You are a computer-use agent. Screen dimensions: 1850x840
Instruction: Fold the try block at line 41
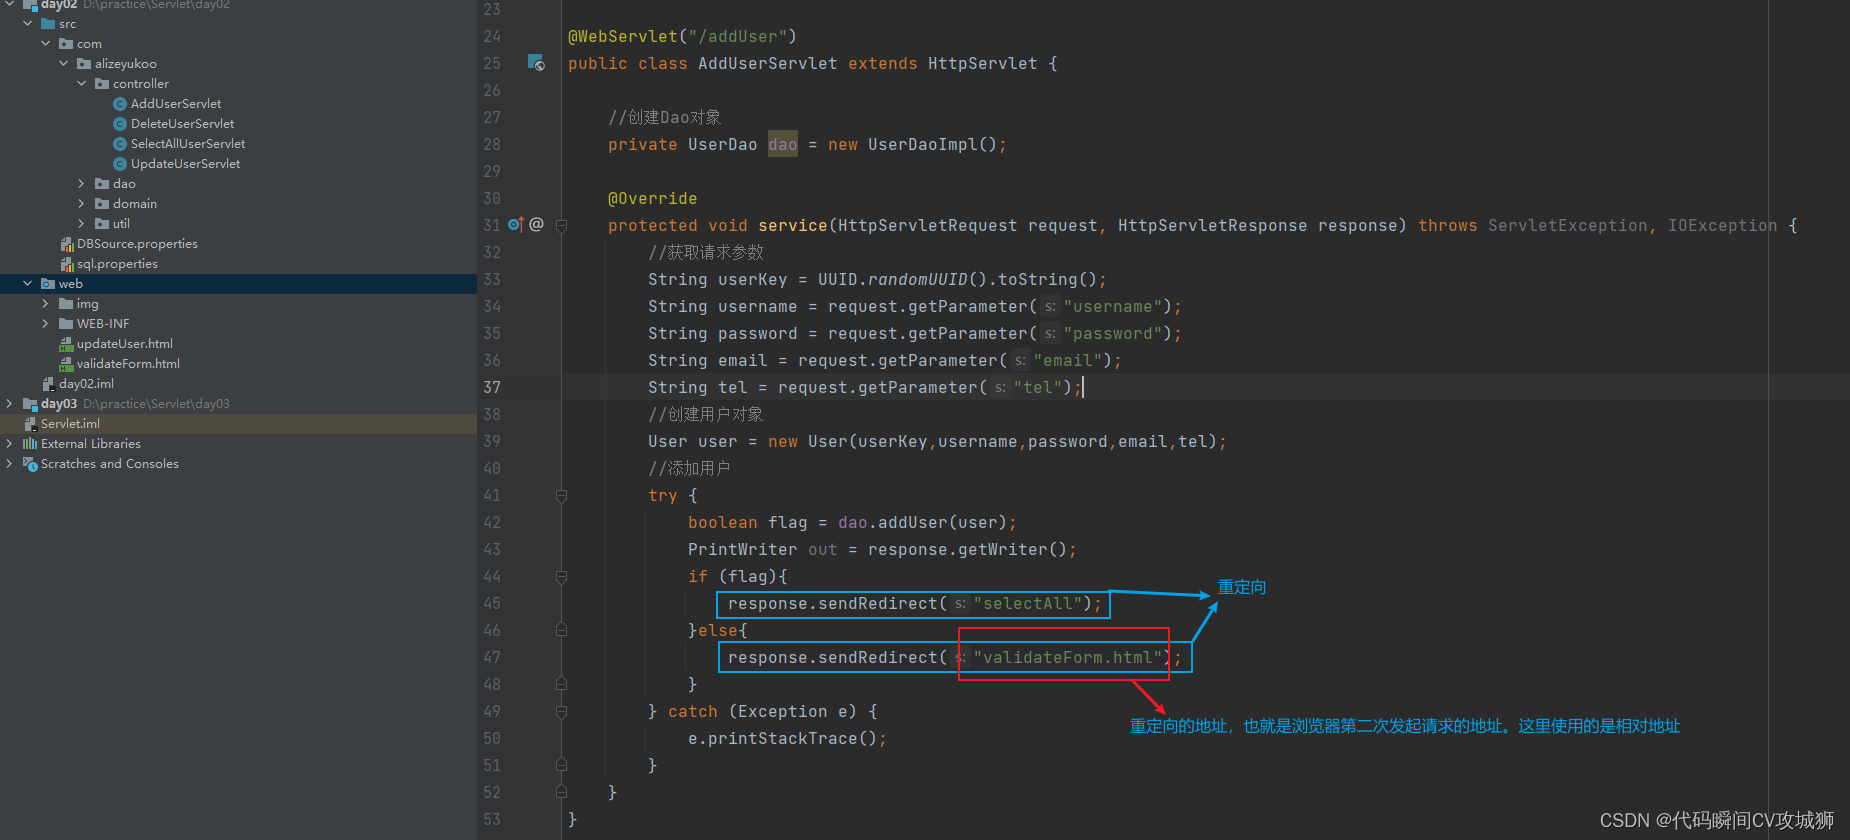click(561, 496)
